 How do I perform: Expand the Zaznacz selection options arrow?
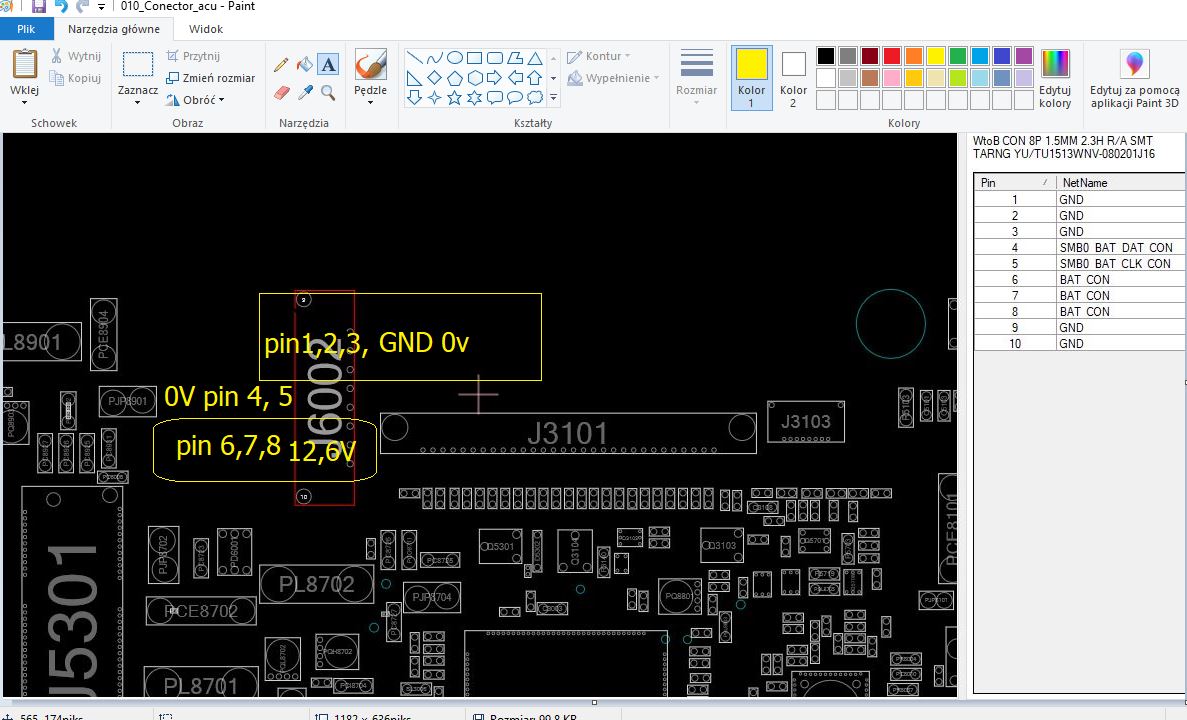tap(137, 101)
